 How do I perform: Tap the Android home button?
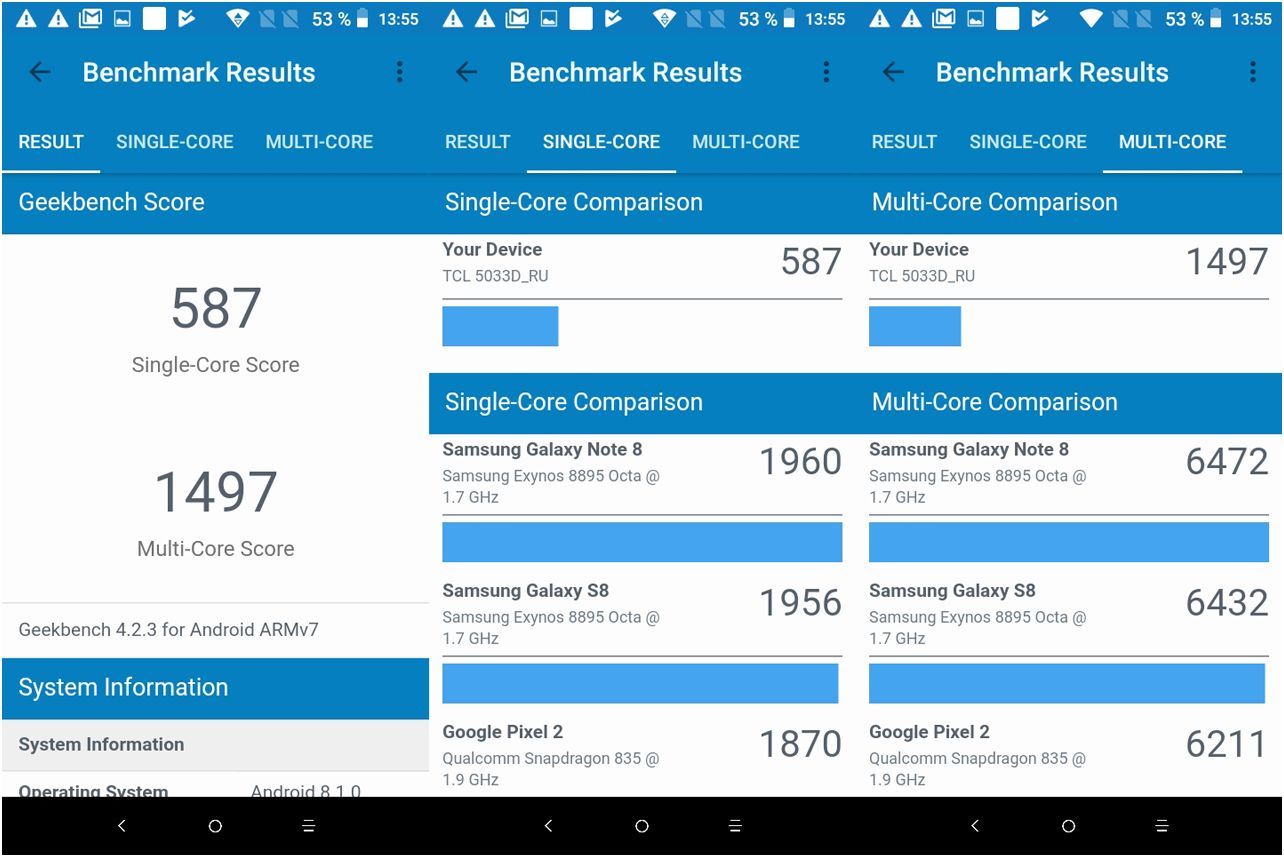214,826
